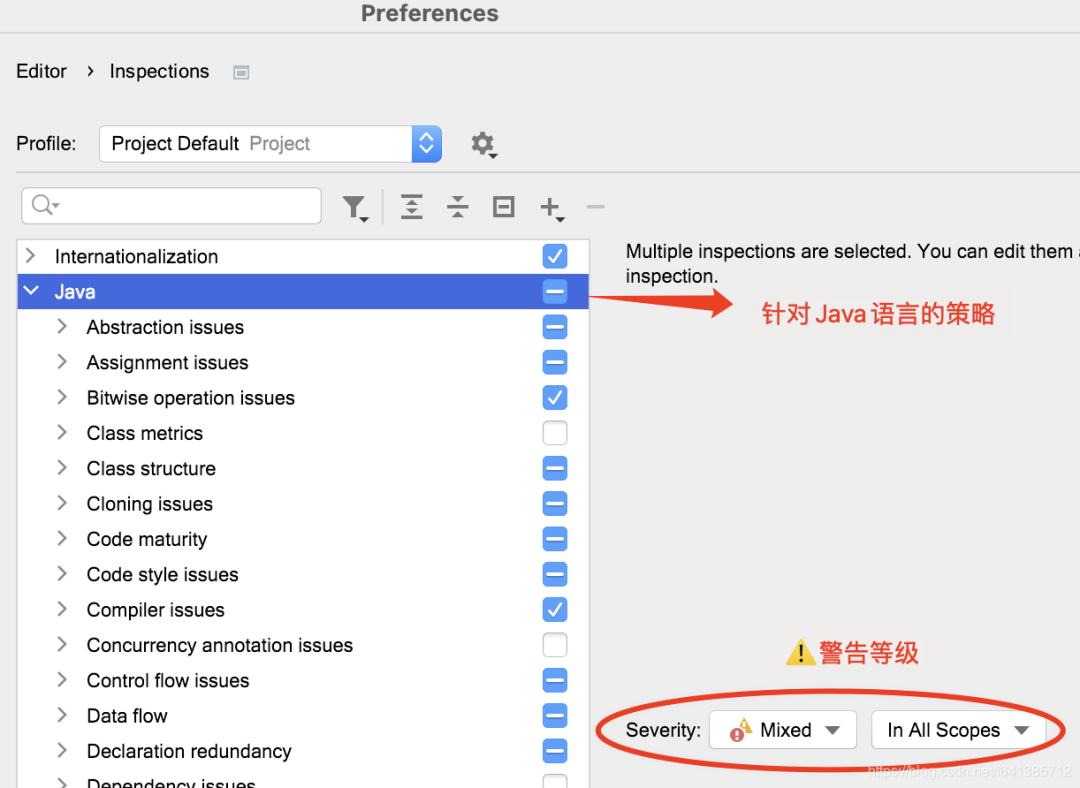The width and height of the screenshot is (1080, 788).
Task: Open the Severity Mixed dropdown
Action: click(x=782, y=730)
